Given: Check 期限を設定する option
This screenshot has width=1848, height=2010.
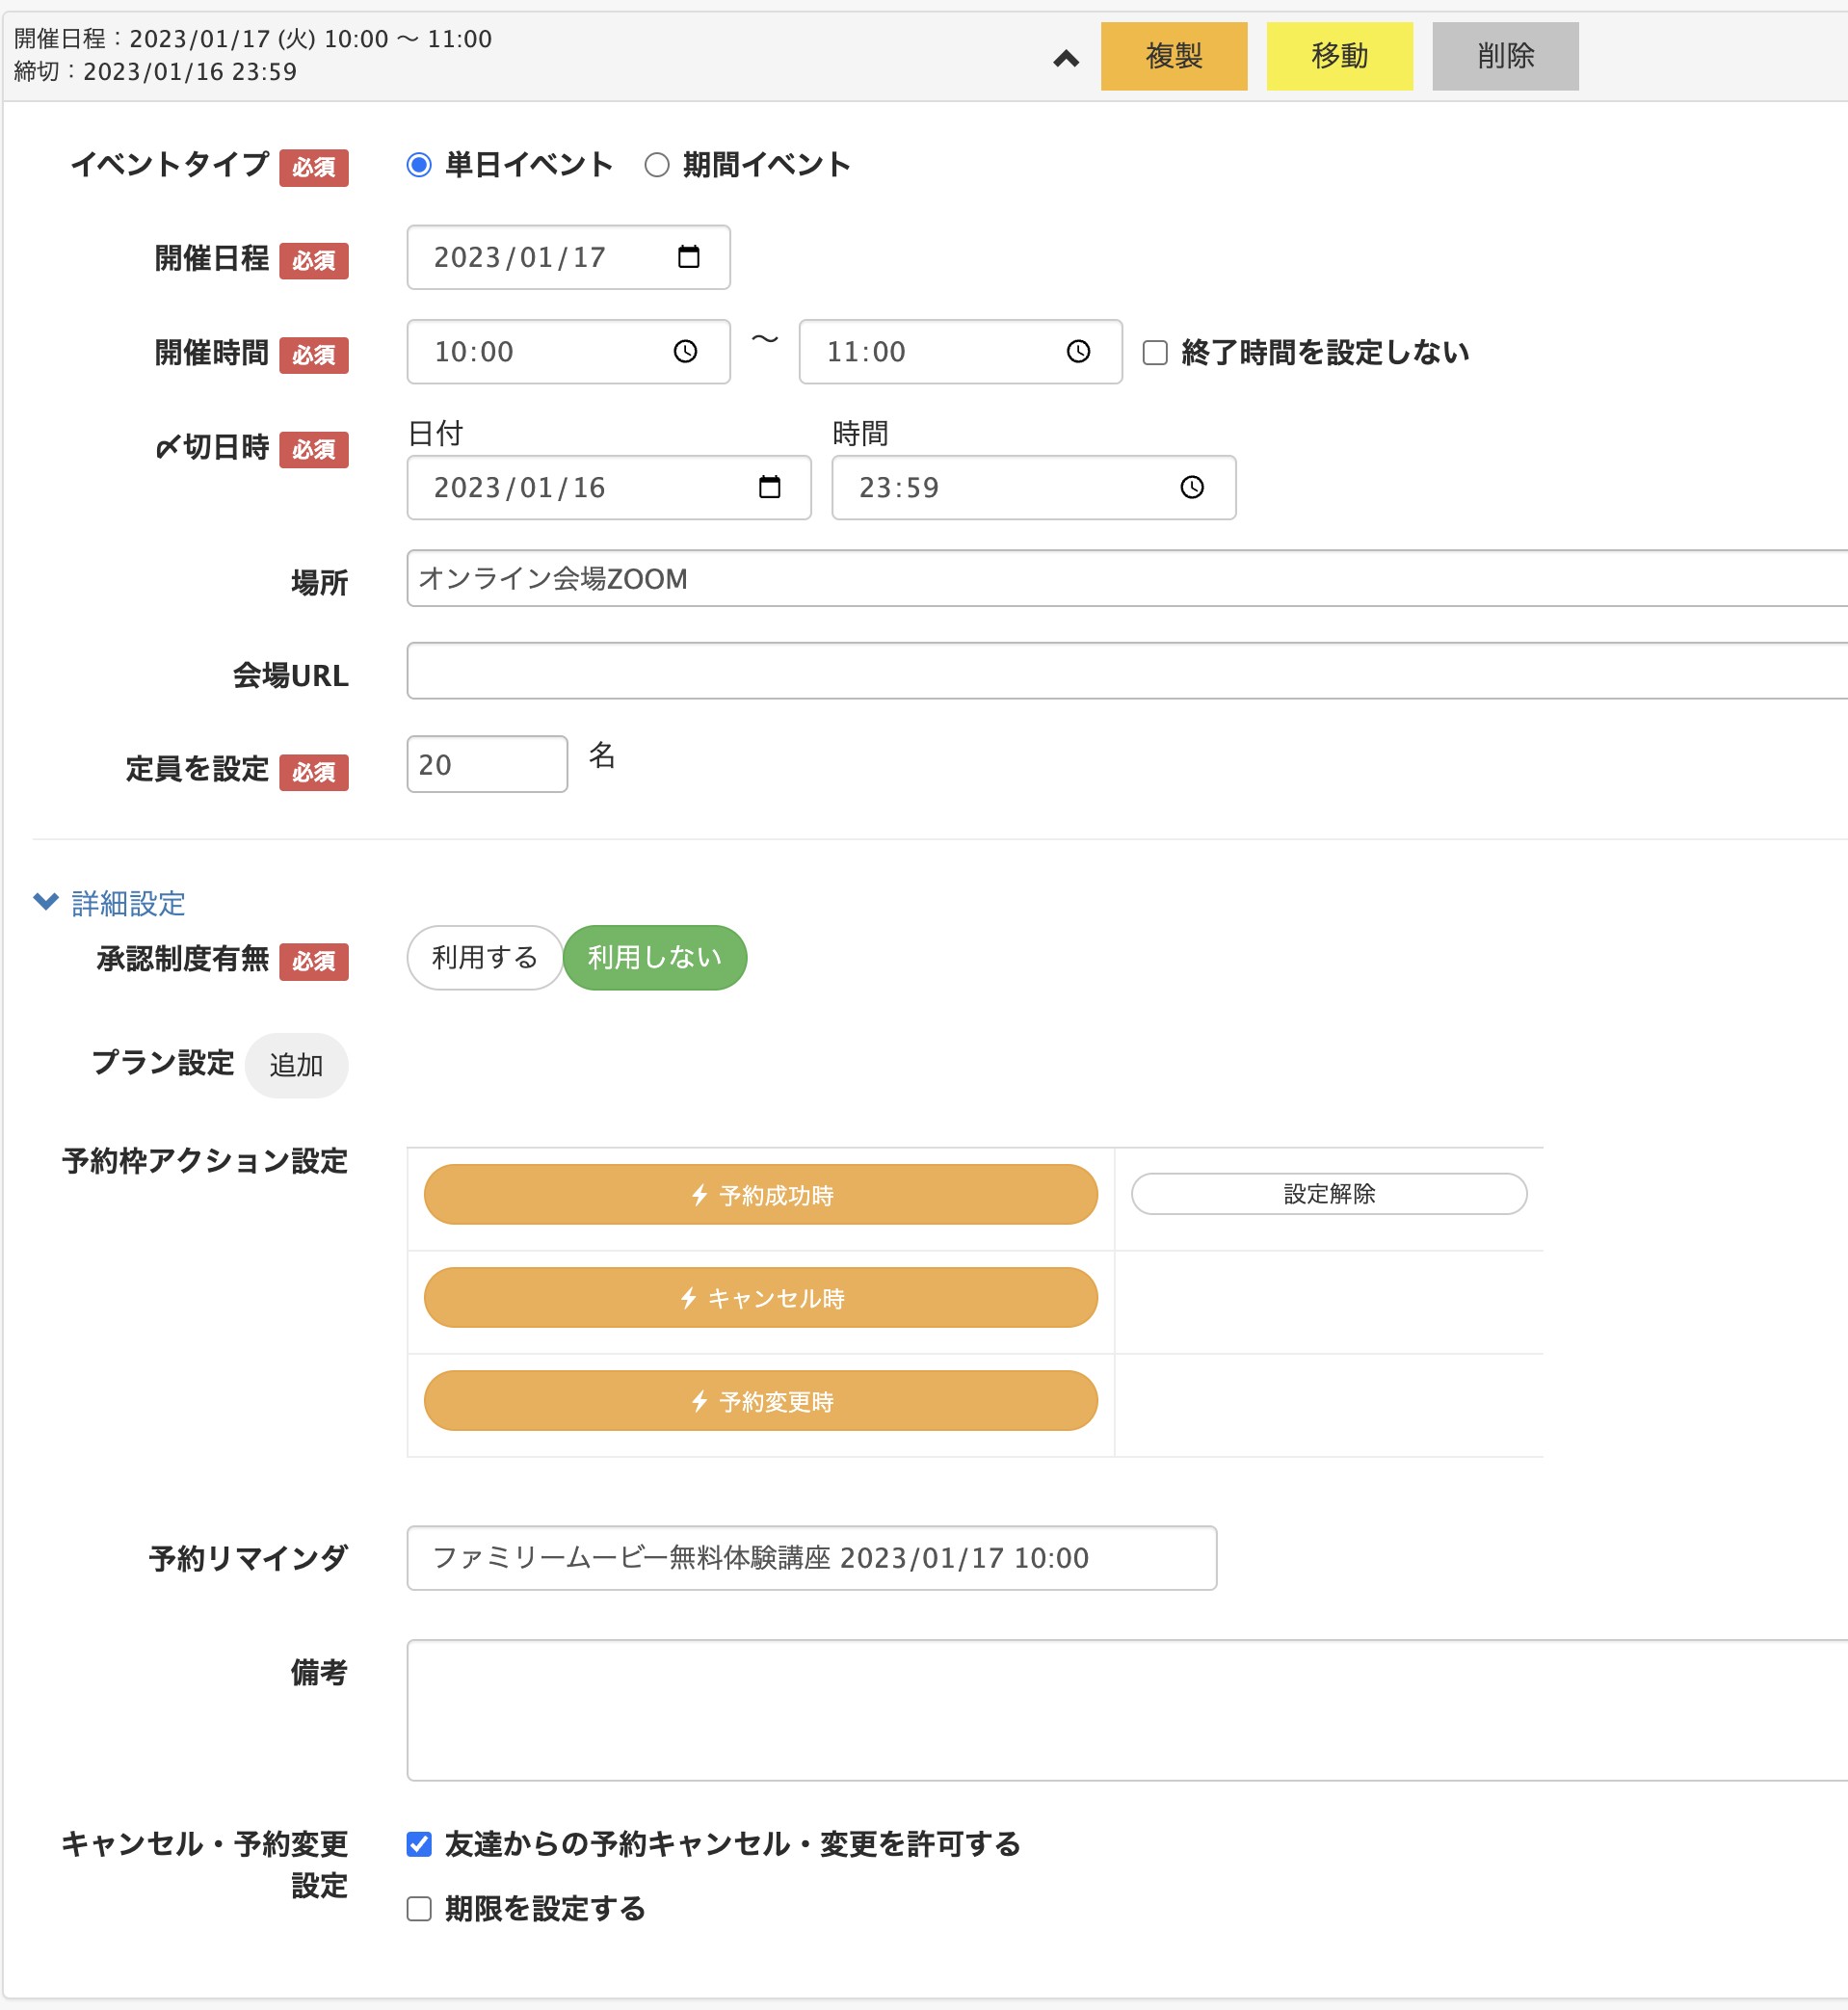Looking at the screenshot, I should tap(419, 1909).
